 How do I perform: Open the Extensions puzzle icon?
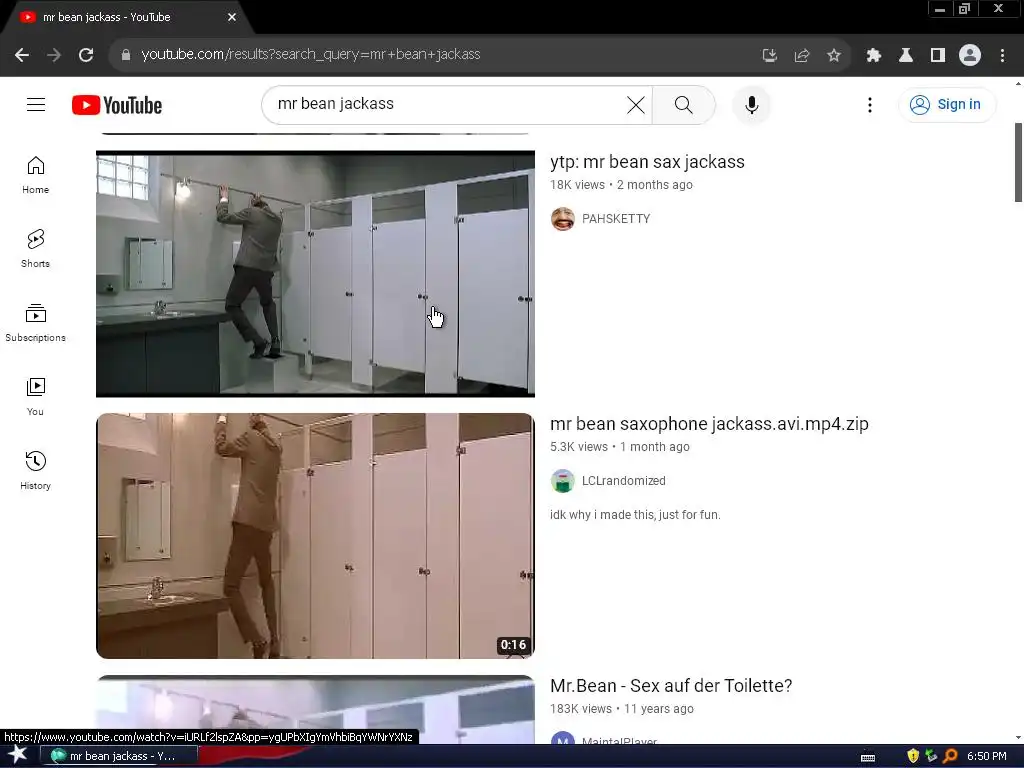(874, 55)
